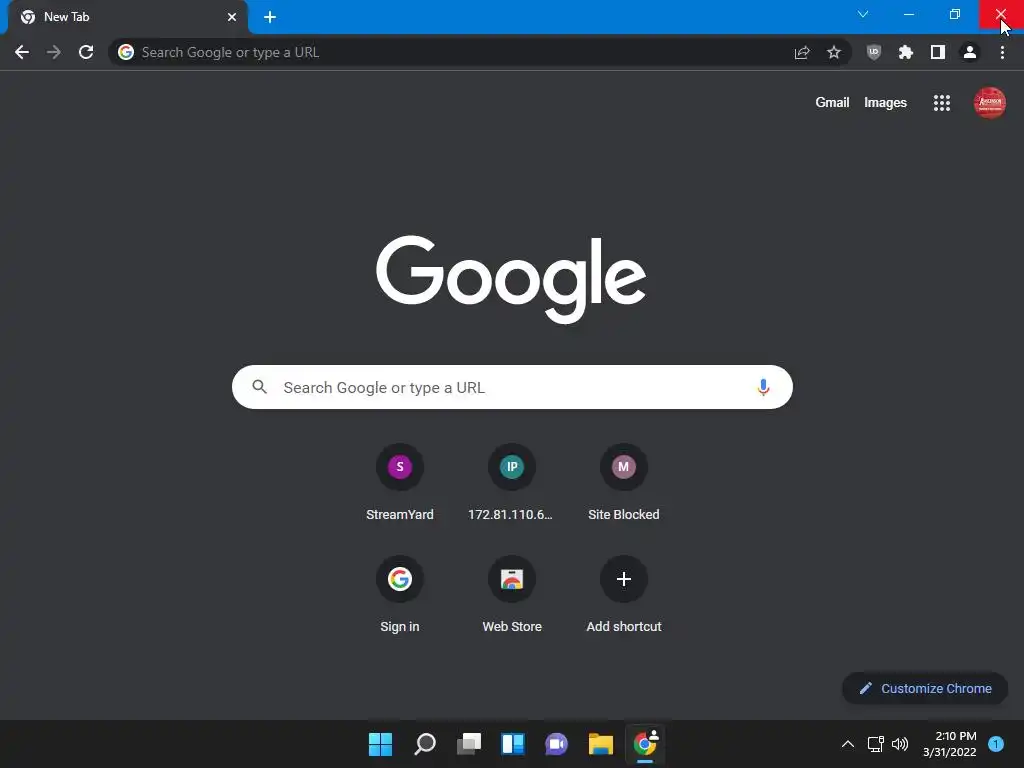Open the network tray icon
Viewport: 1024px width, 768px height.
click(875, 744)
